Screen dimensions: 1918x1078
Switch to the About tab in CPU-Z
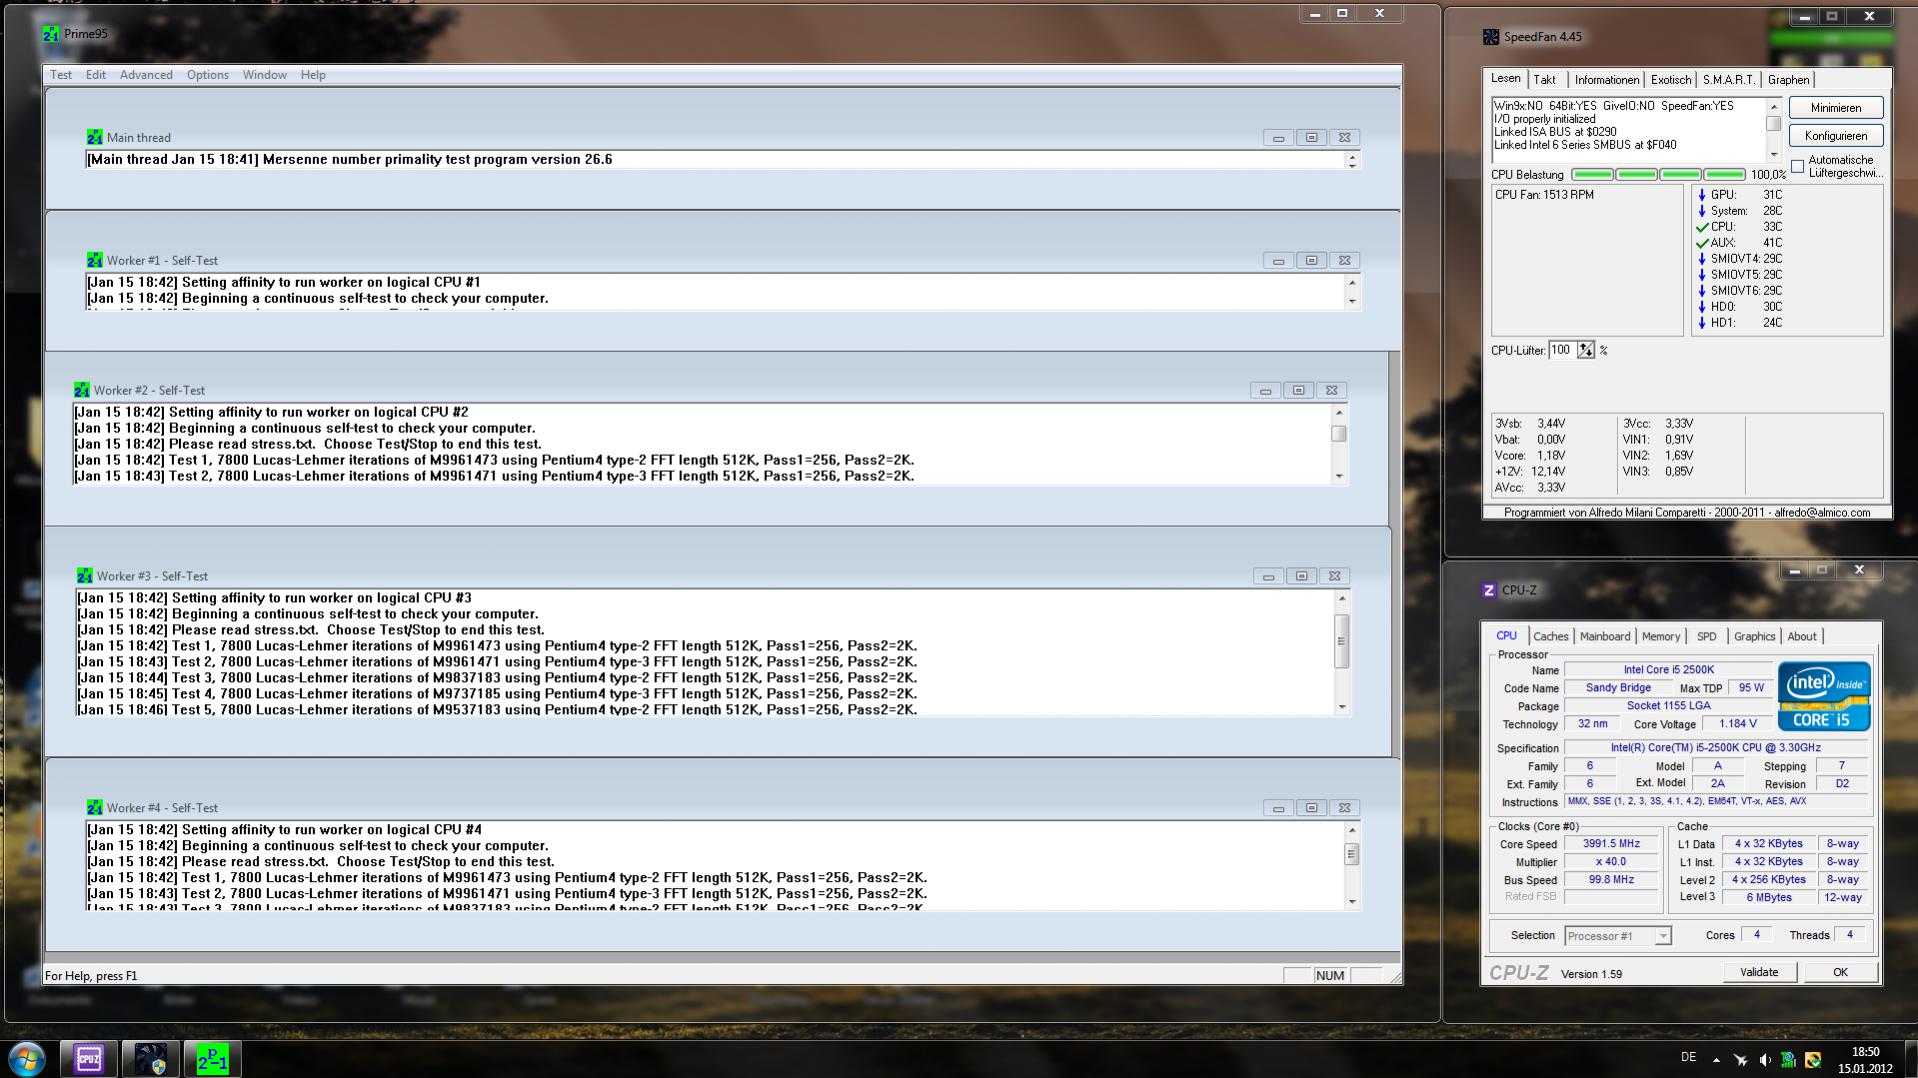[x=1802, y=637]
